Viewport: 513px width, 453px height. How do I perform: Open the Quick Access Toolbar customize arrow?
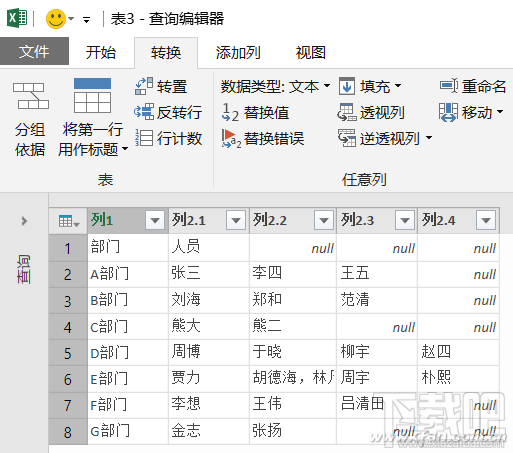click(x=87, y=20)
